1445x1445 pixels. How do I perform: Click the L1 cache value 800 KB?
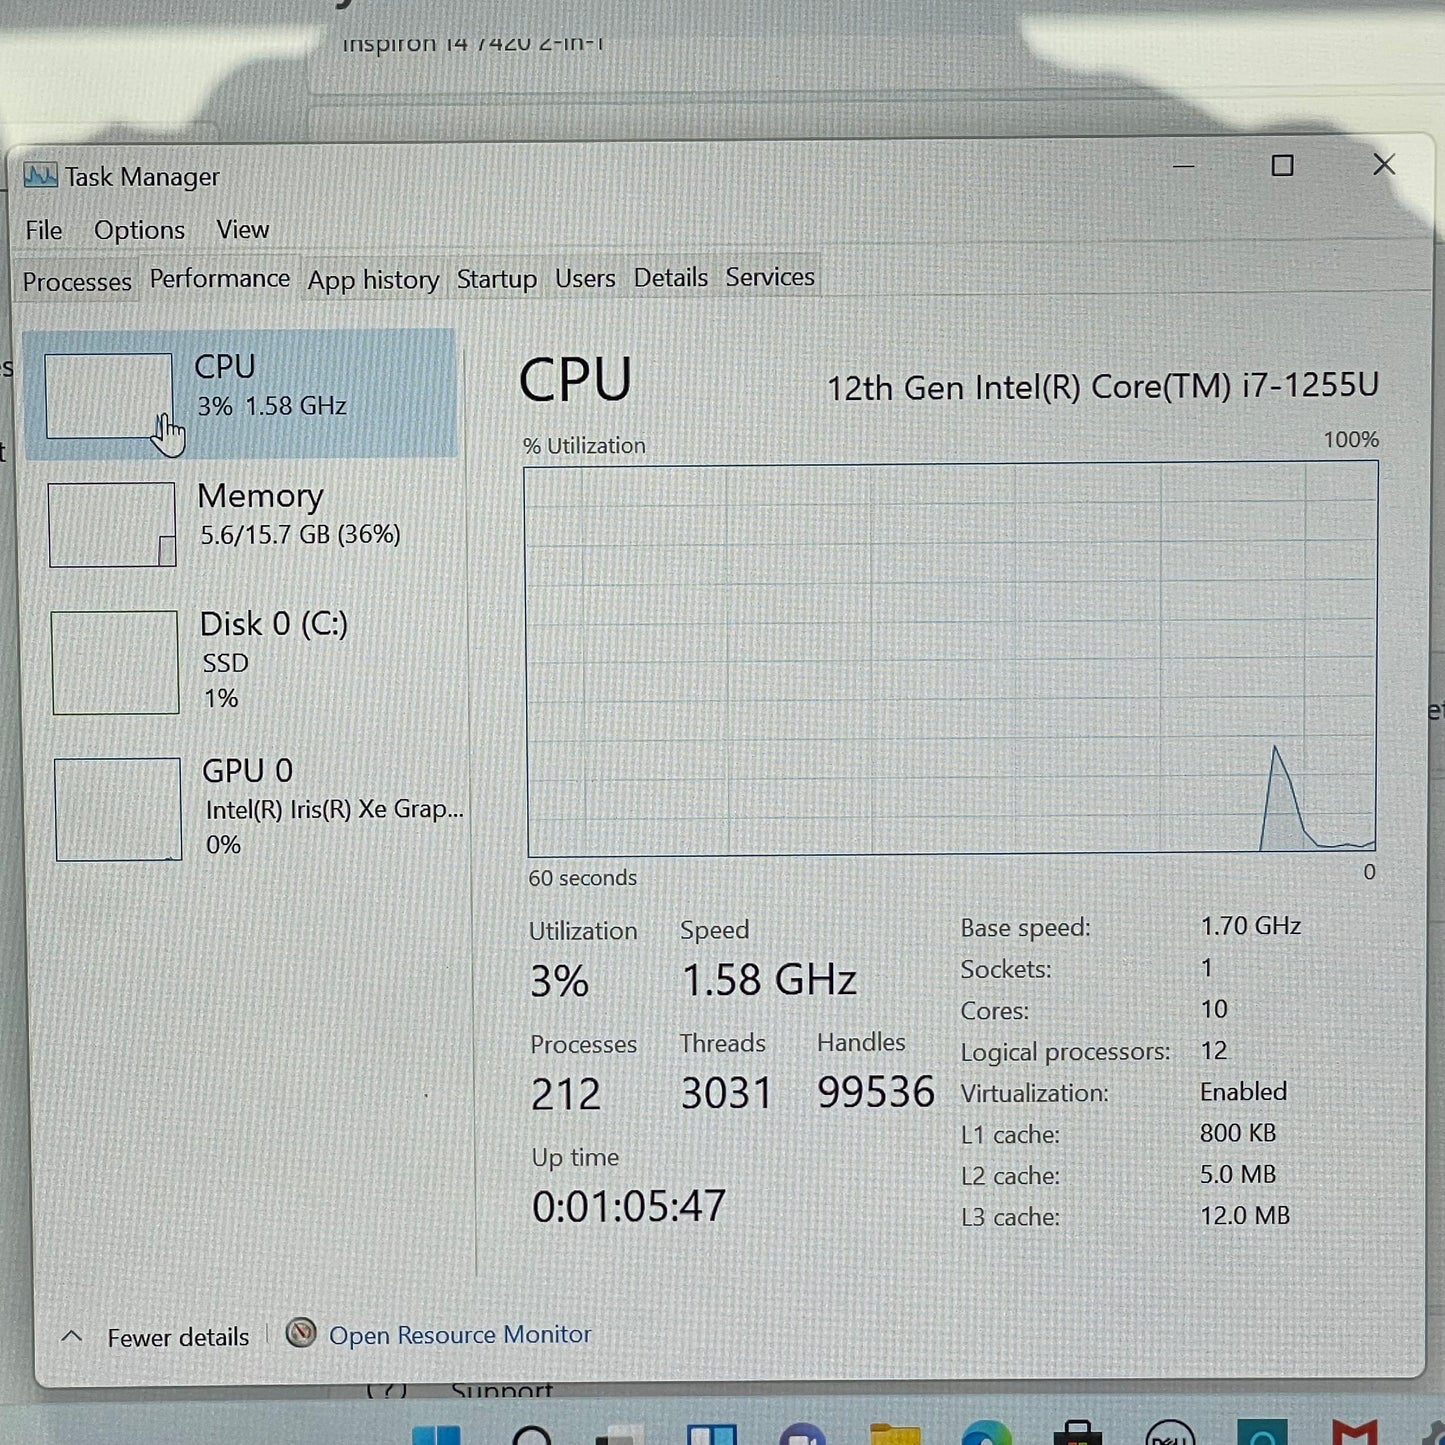pos(1238,1133)
